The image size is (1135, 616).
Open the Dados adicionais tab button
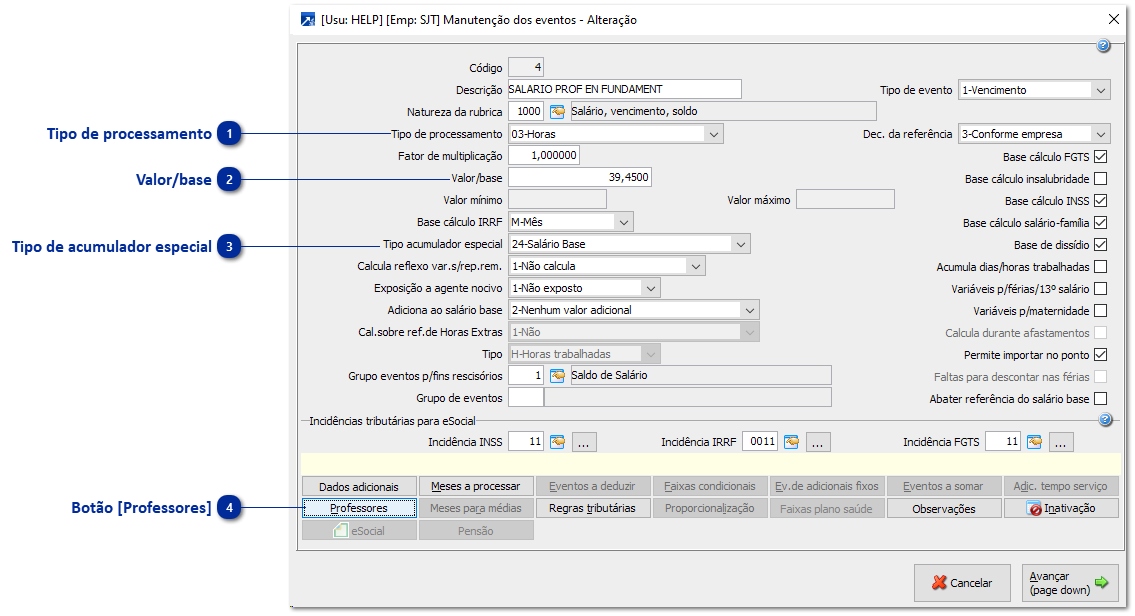point(358,486)
